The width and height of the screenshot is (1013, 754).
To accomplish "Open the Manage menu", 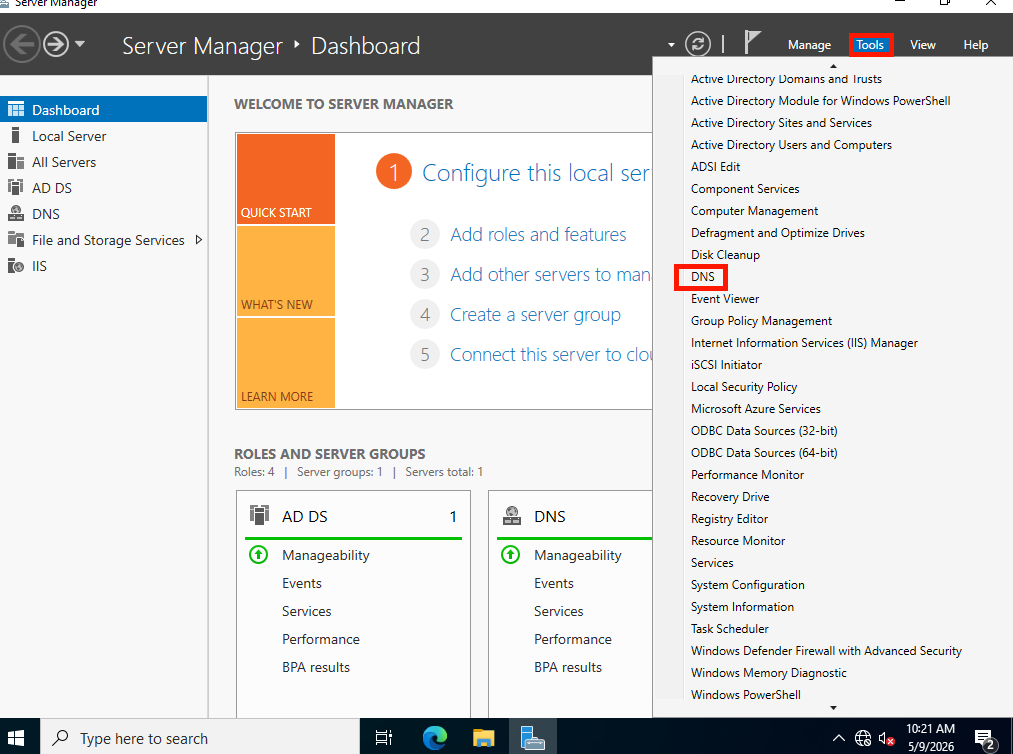I will (809, 45).
